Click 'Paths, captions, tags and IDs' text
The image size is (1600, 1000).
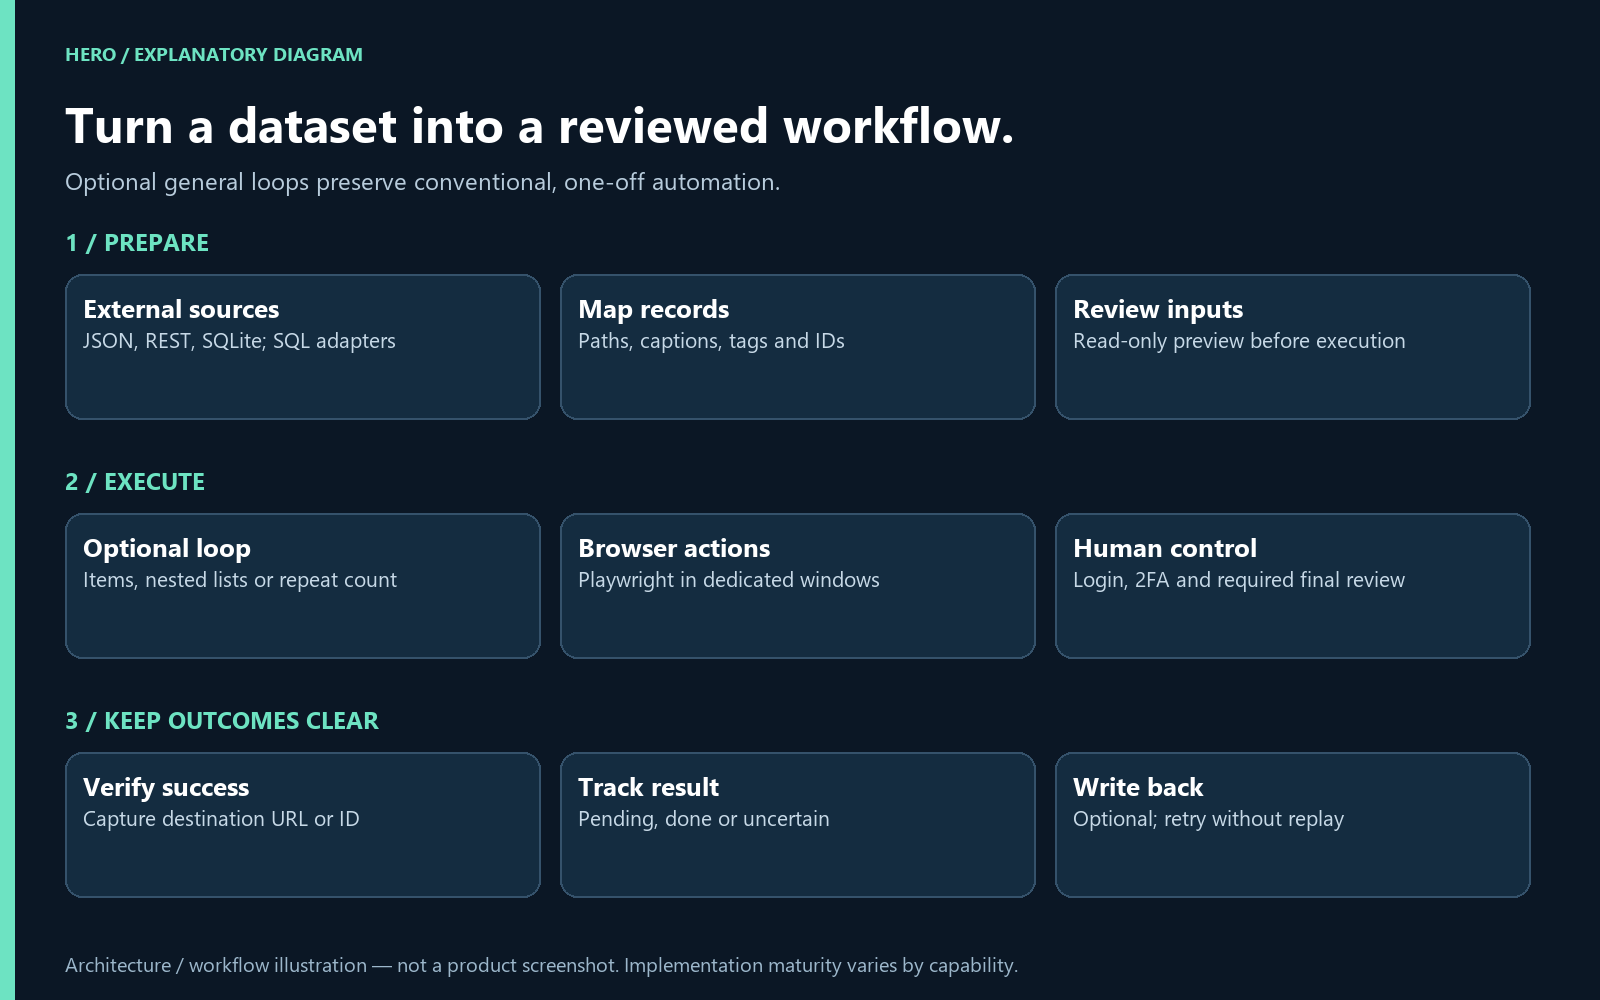[711, 341]
